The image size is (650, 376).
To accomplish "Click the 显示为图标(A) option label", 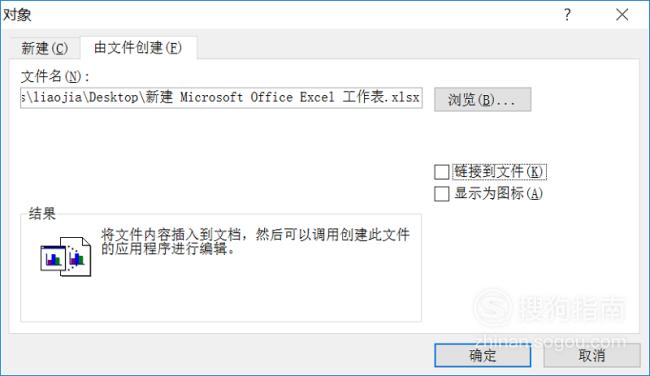I will (498, 193).
